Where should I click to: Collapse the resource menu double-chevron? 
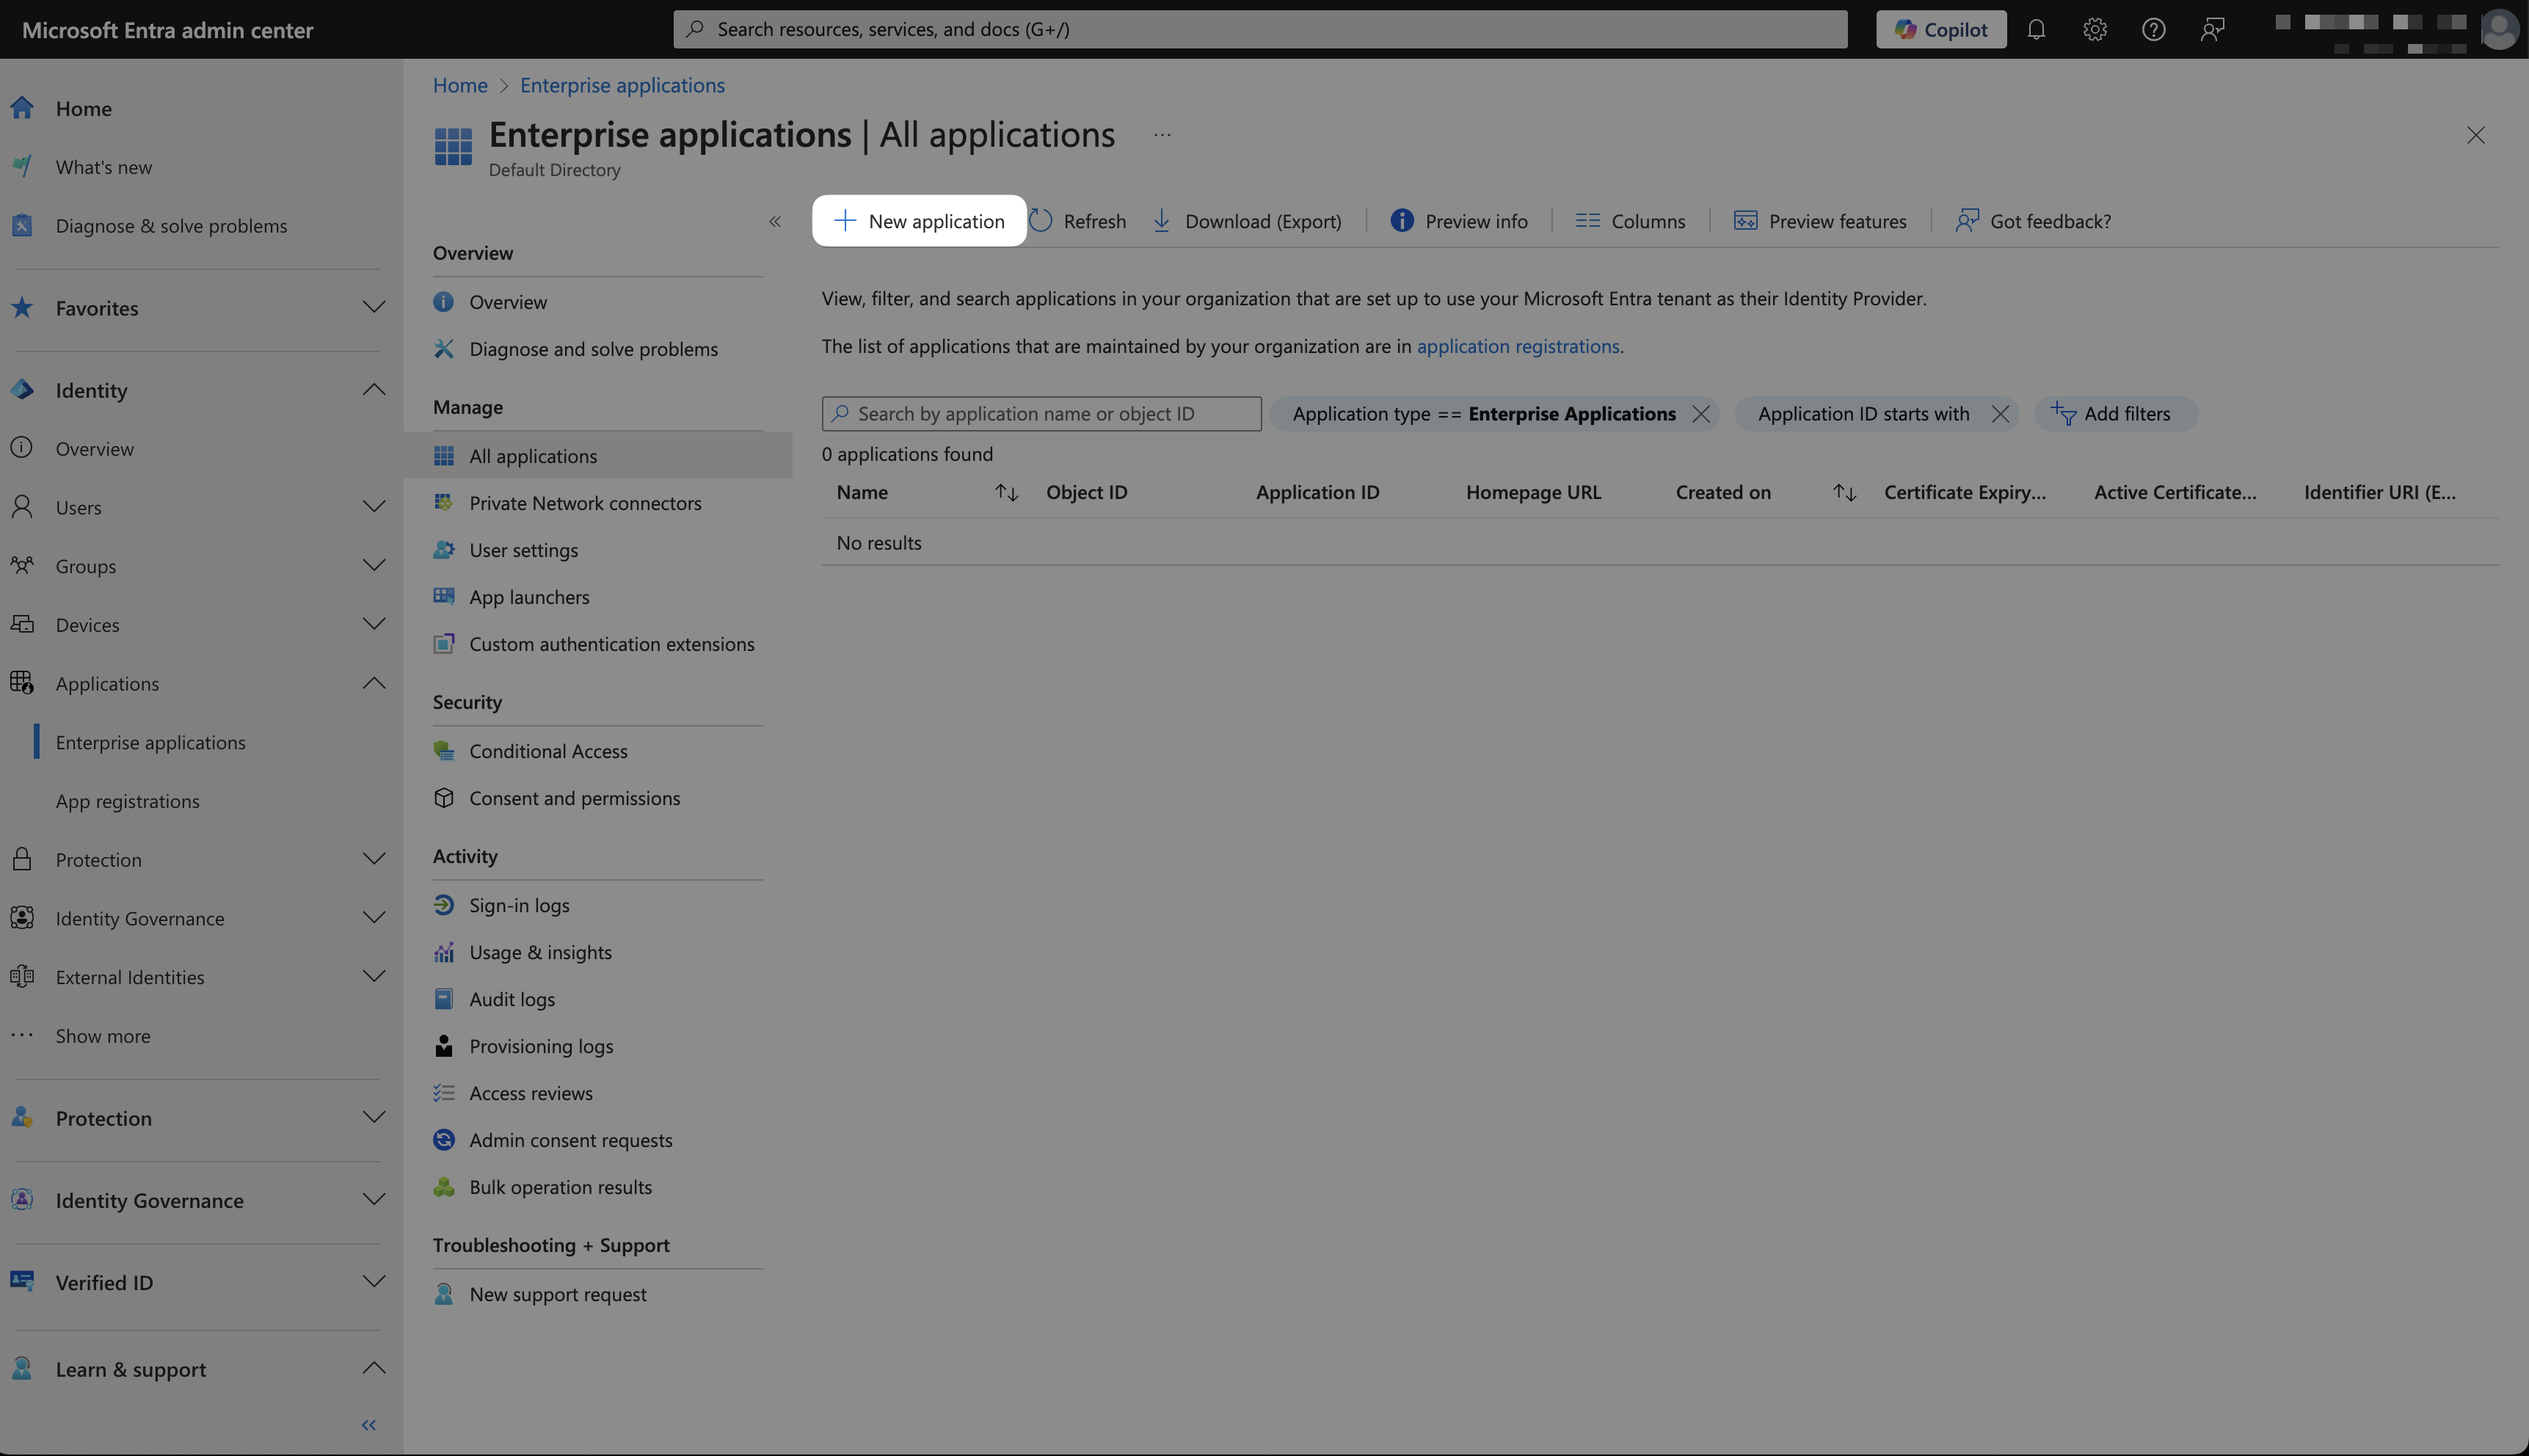pos(775,222)
